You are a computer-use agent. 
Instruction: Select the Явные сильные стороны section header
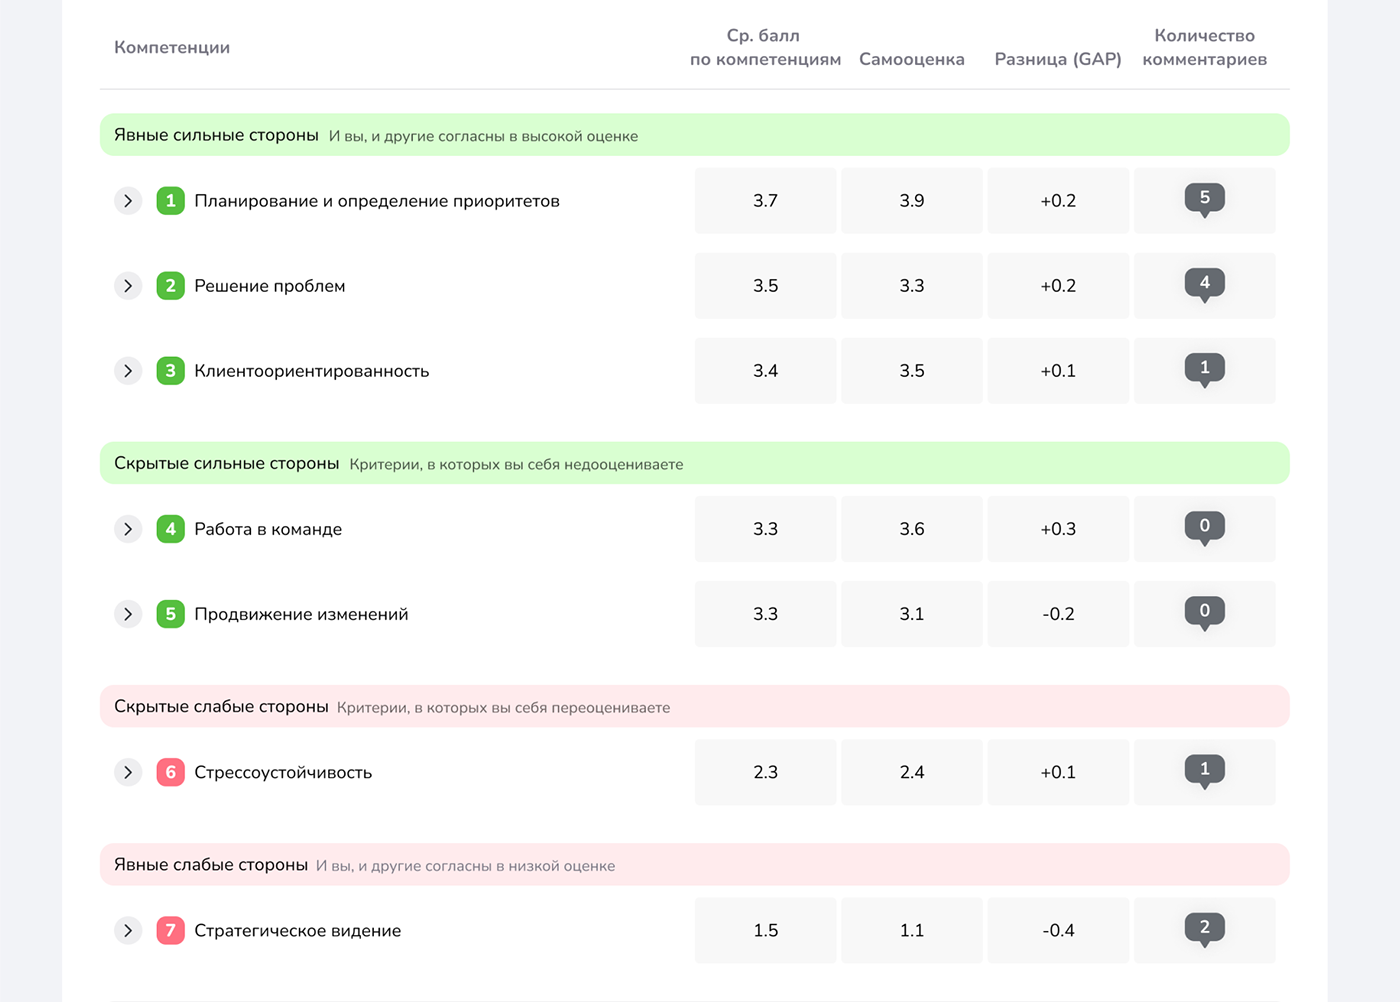[694, 134]
